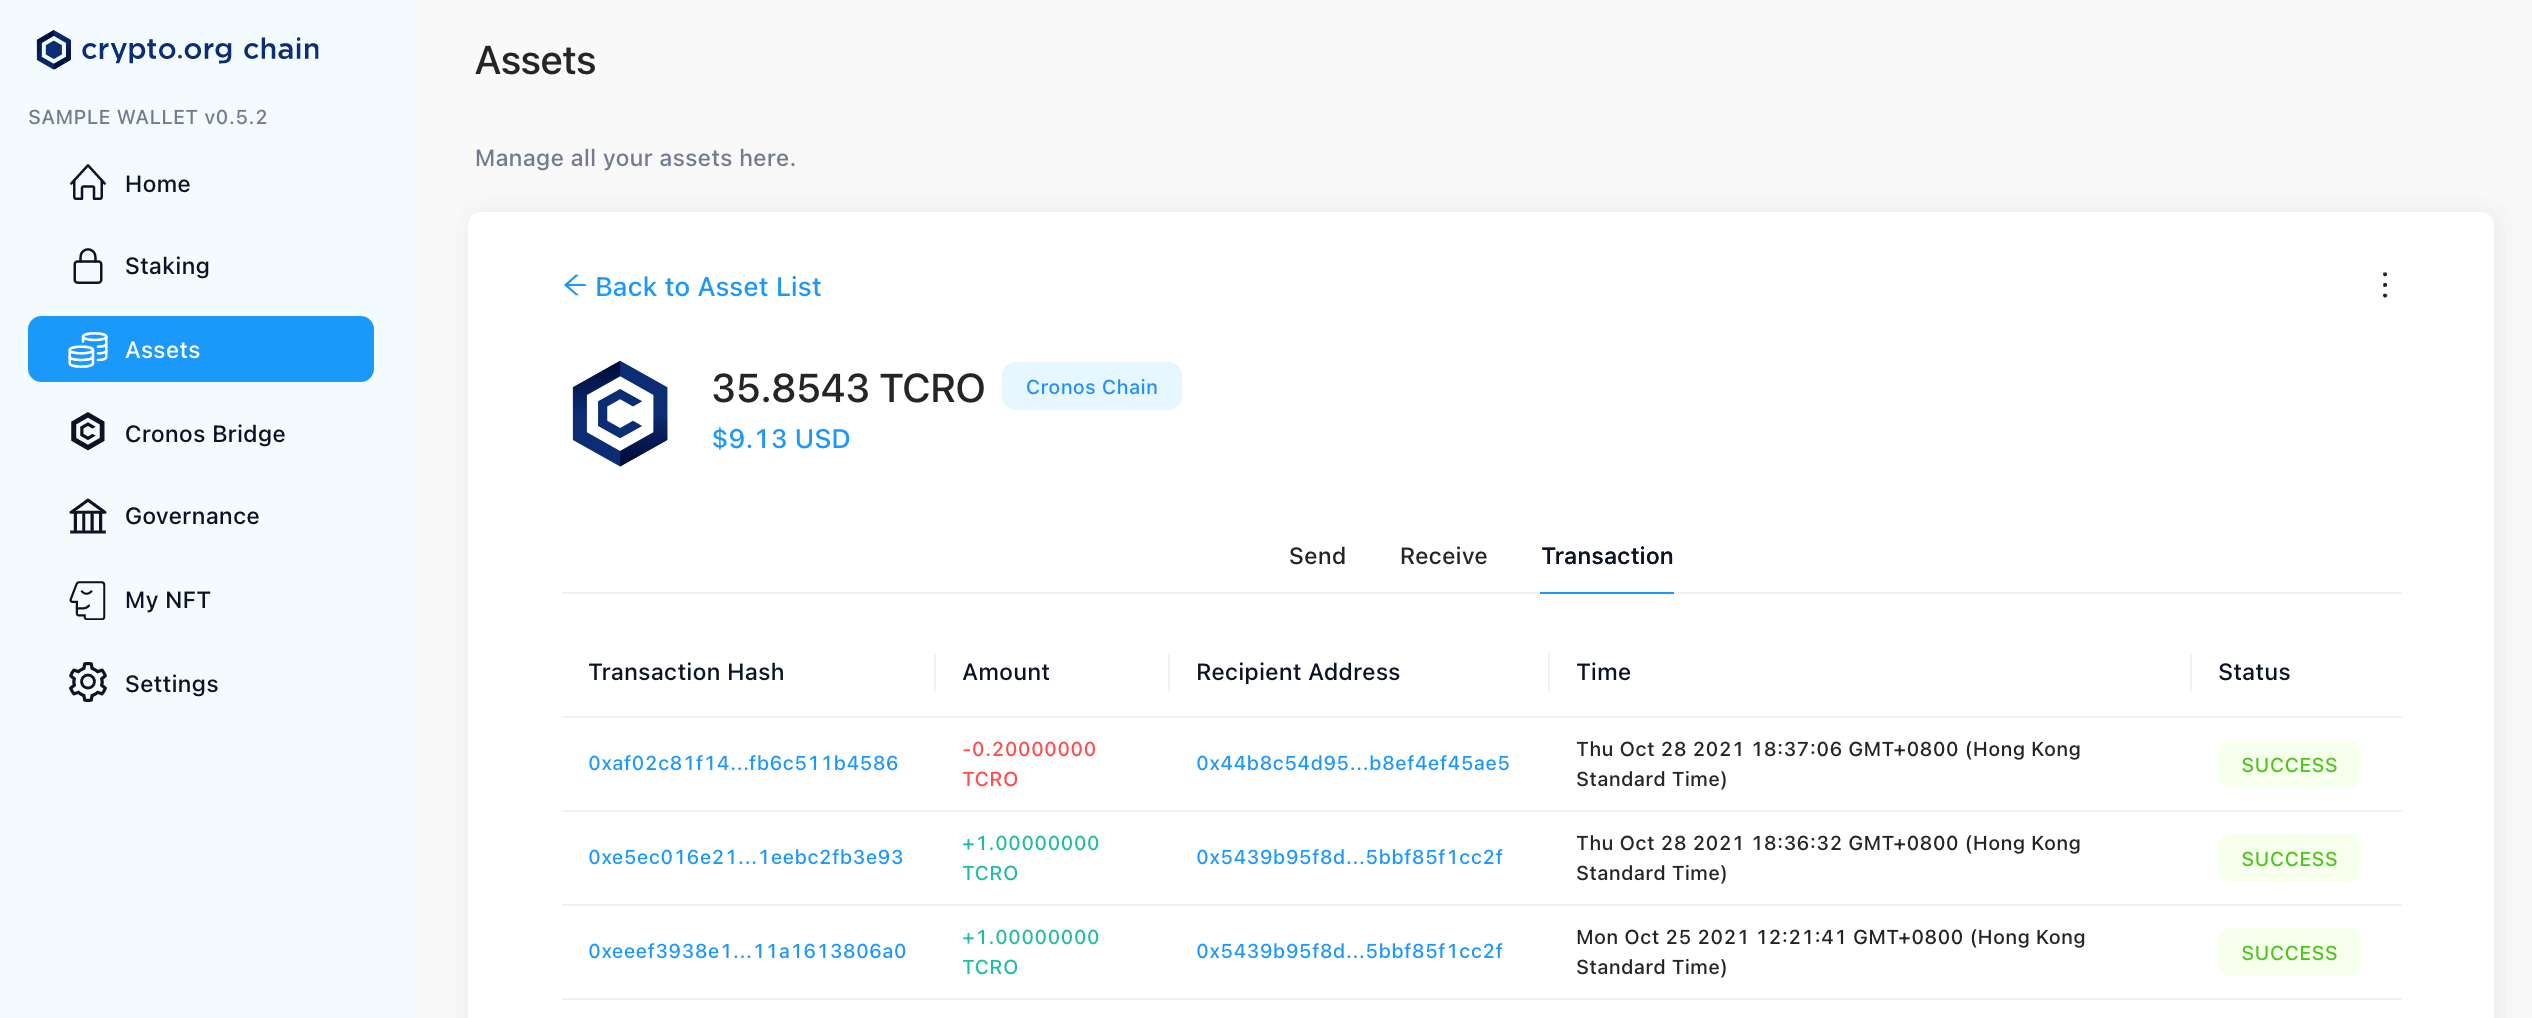The image size is (2532, 1018).
Task: Switch to the Send tab
Action: point(1317,556)
